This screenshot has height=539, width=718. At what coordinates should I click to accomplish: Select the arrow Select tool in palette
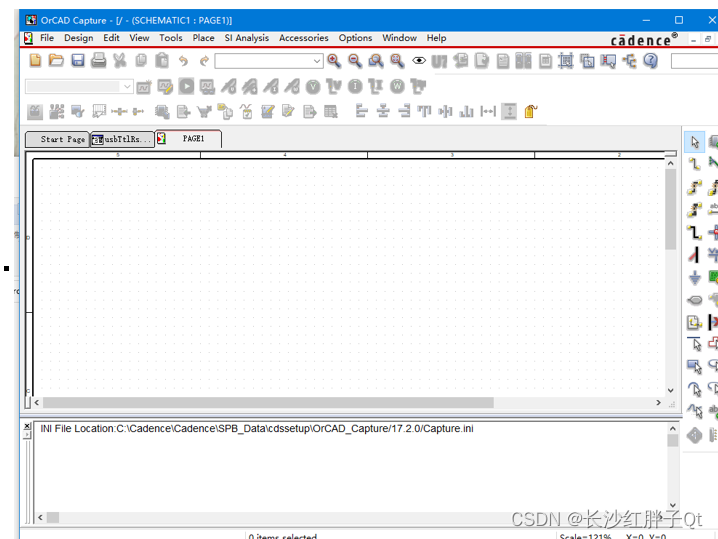tap(695, 142)
